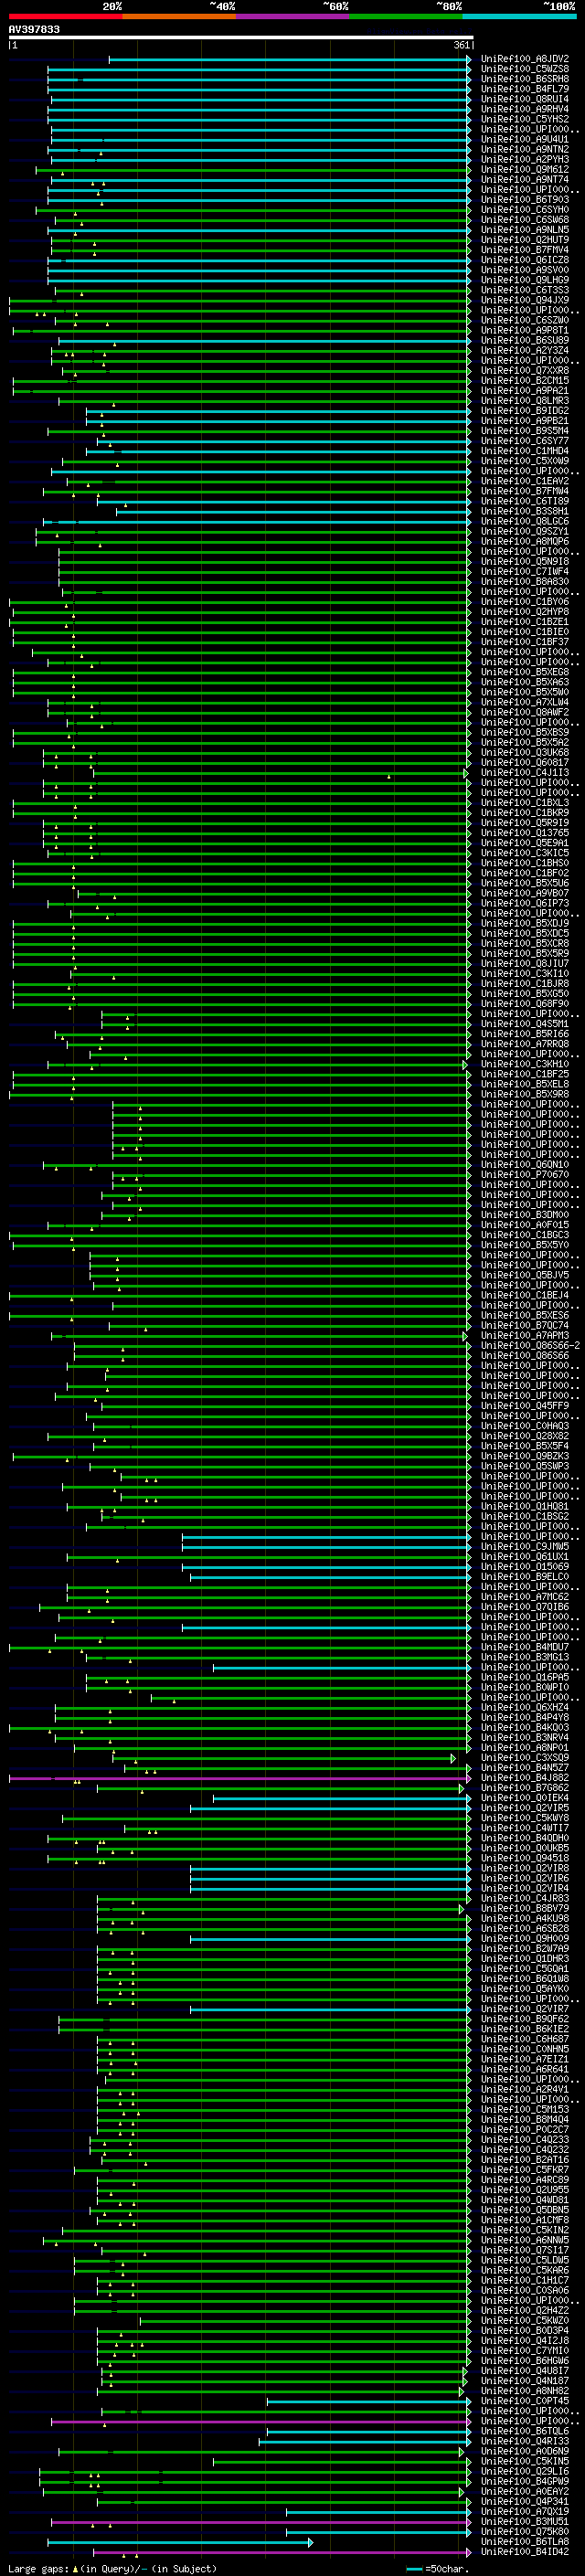Open hit UniRef100_B4FL79
Viewport: 585px width, 2576px height.
point(525,89)
